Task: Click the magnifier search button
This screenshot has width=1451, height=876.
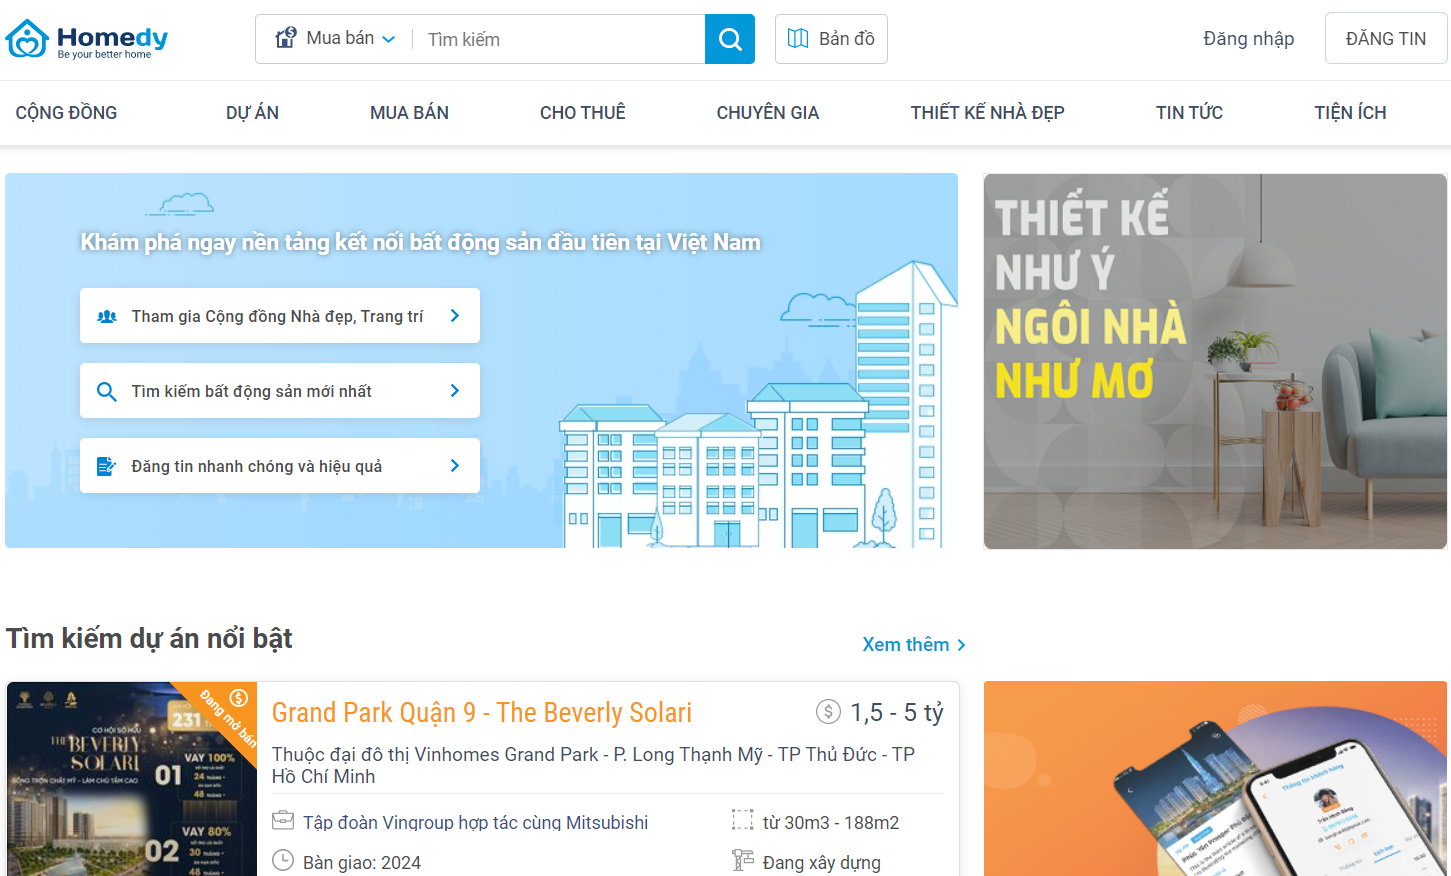Action: (730, 39)
